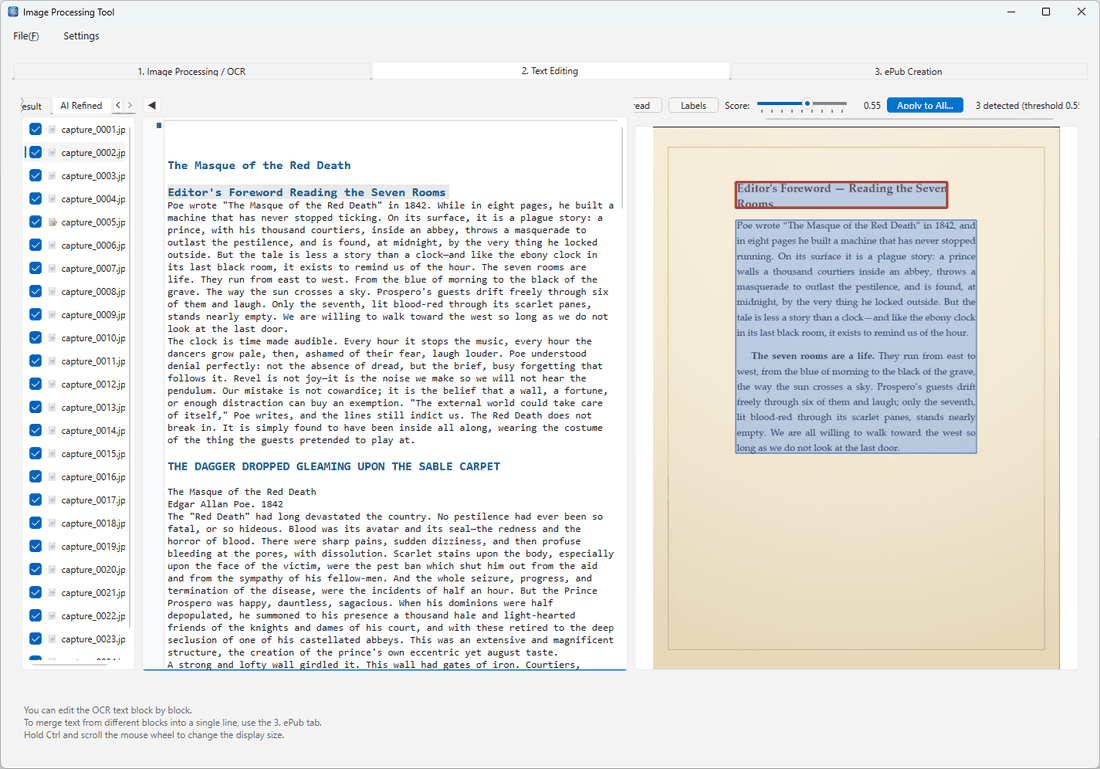
Task: Select the 2. Text Editing tab
Action: click(x=550, y=71)
